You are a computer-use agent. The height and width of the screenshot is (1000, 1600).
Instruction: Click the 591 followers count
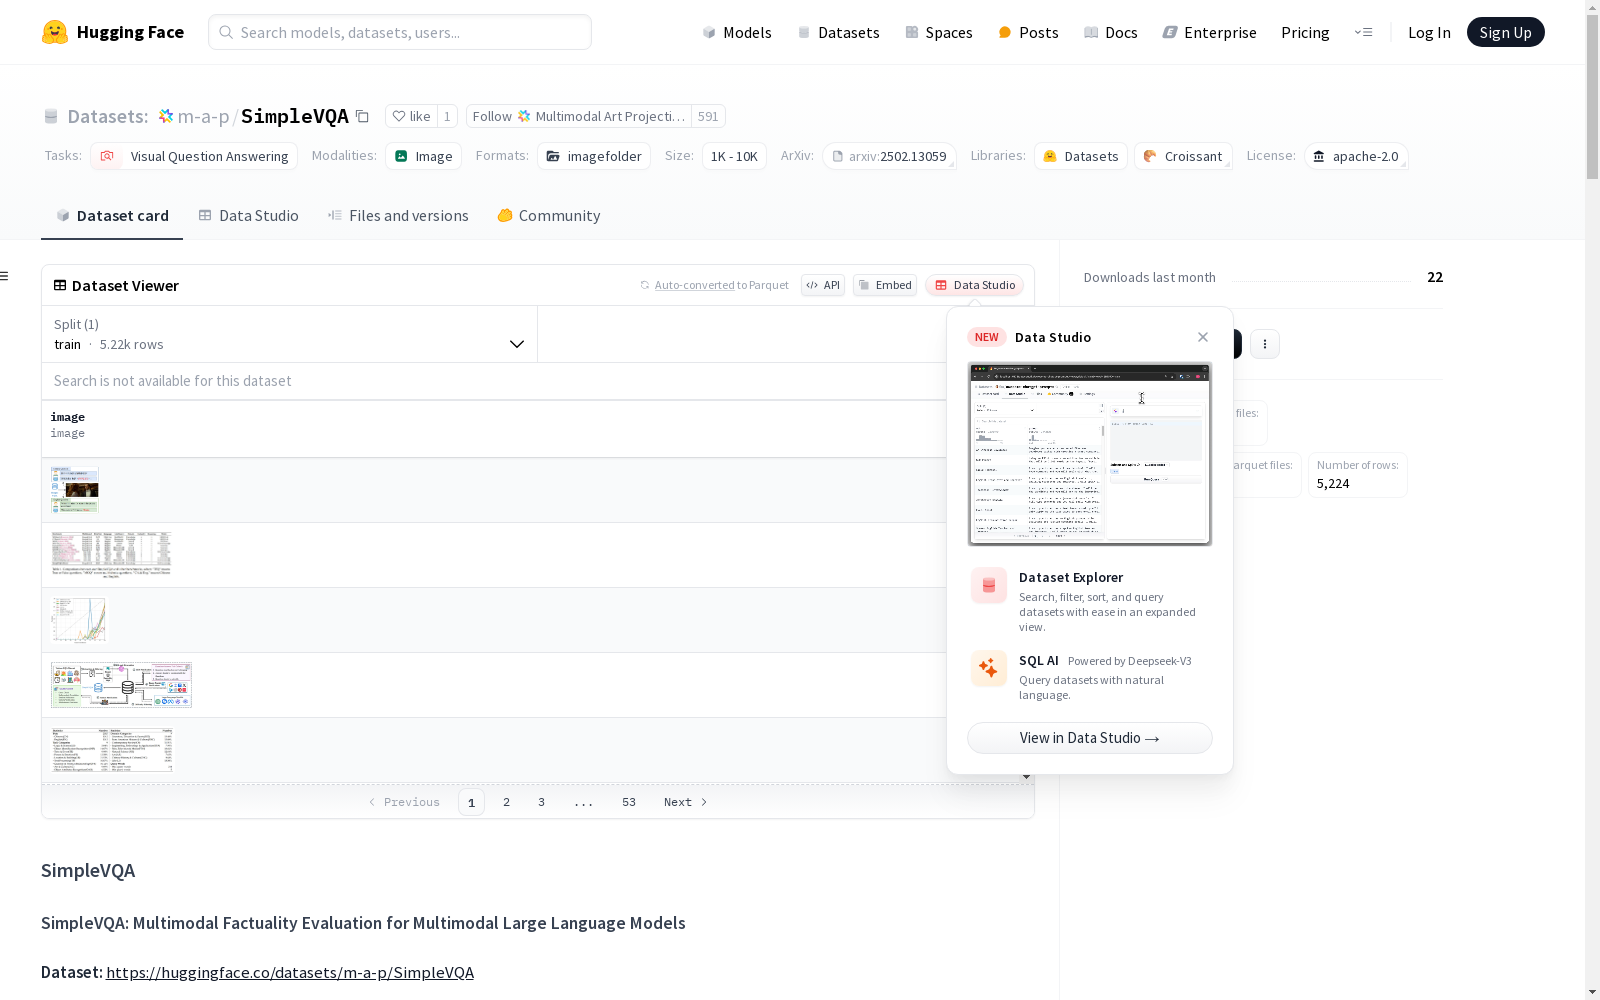tap(708, 116)
